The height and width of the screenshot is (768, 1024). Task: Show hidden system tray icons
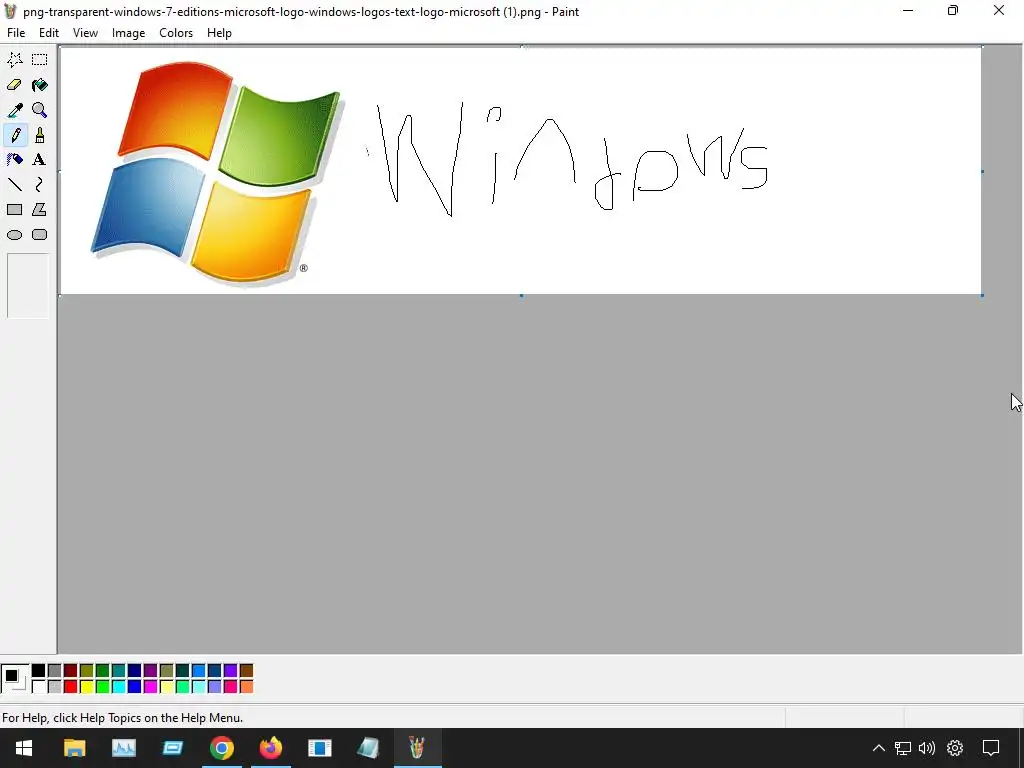pyautogui.click(x=879, y=748)
